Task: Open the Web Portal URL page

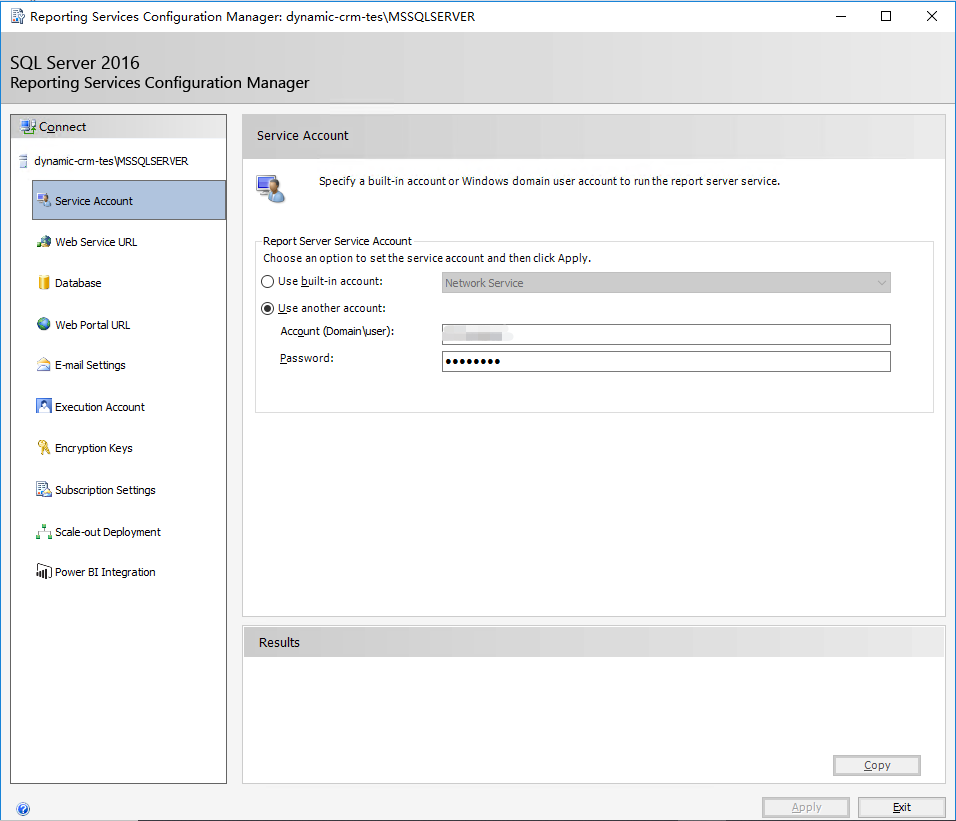Action: click(93, 325)
